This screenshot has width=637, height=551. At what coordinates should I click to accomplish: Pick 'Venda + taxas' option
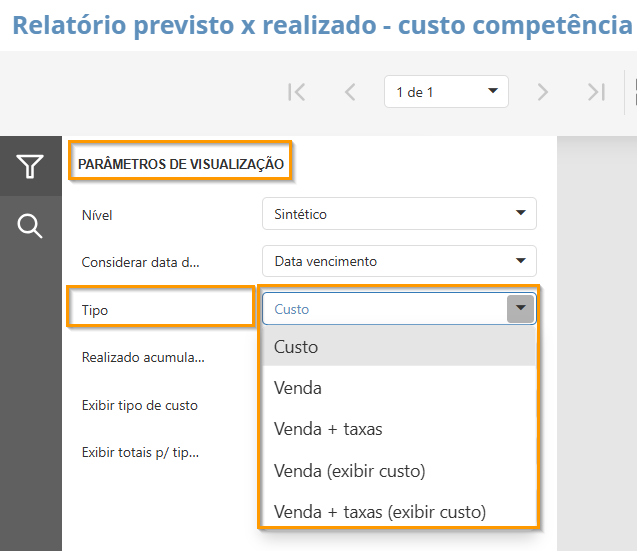click(399, 429)
